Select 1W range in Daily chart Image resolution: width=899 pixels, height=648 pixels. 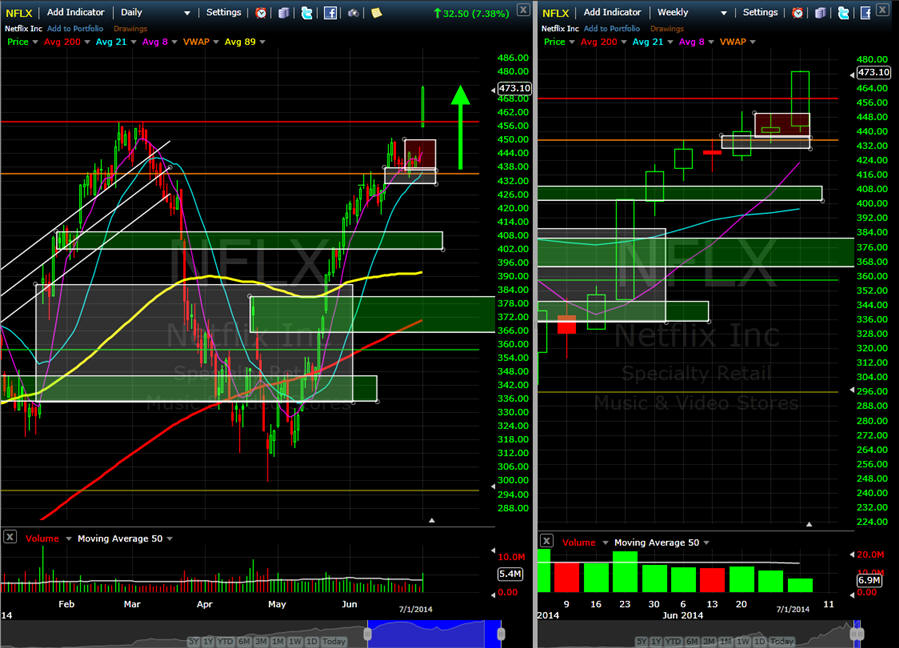(295, 641)
